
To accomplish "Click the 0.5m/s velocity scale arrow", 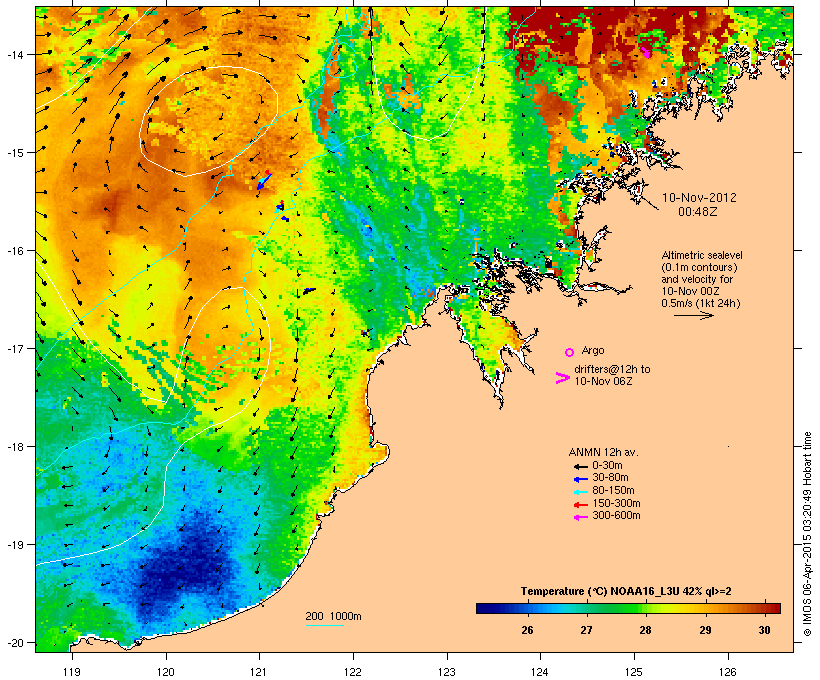I will 693,315.
